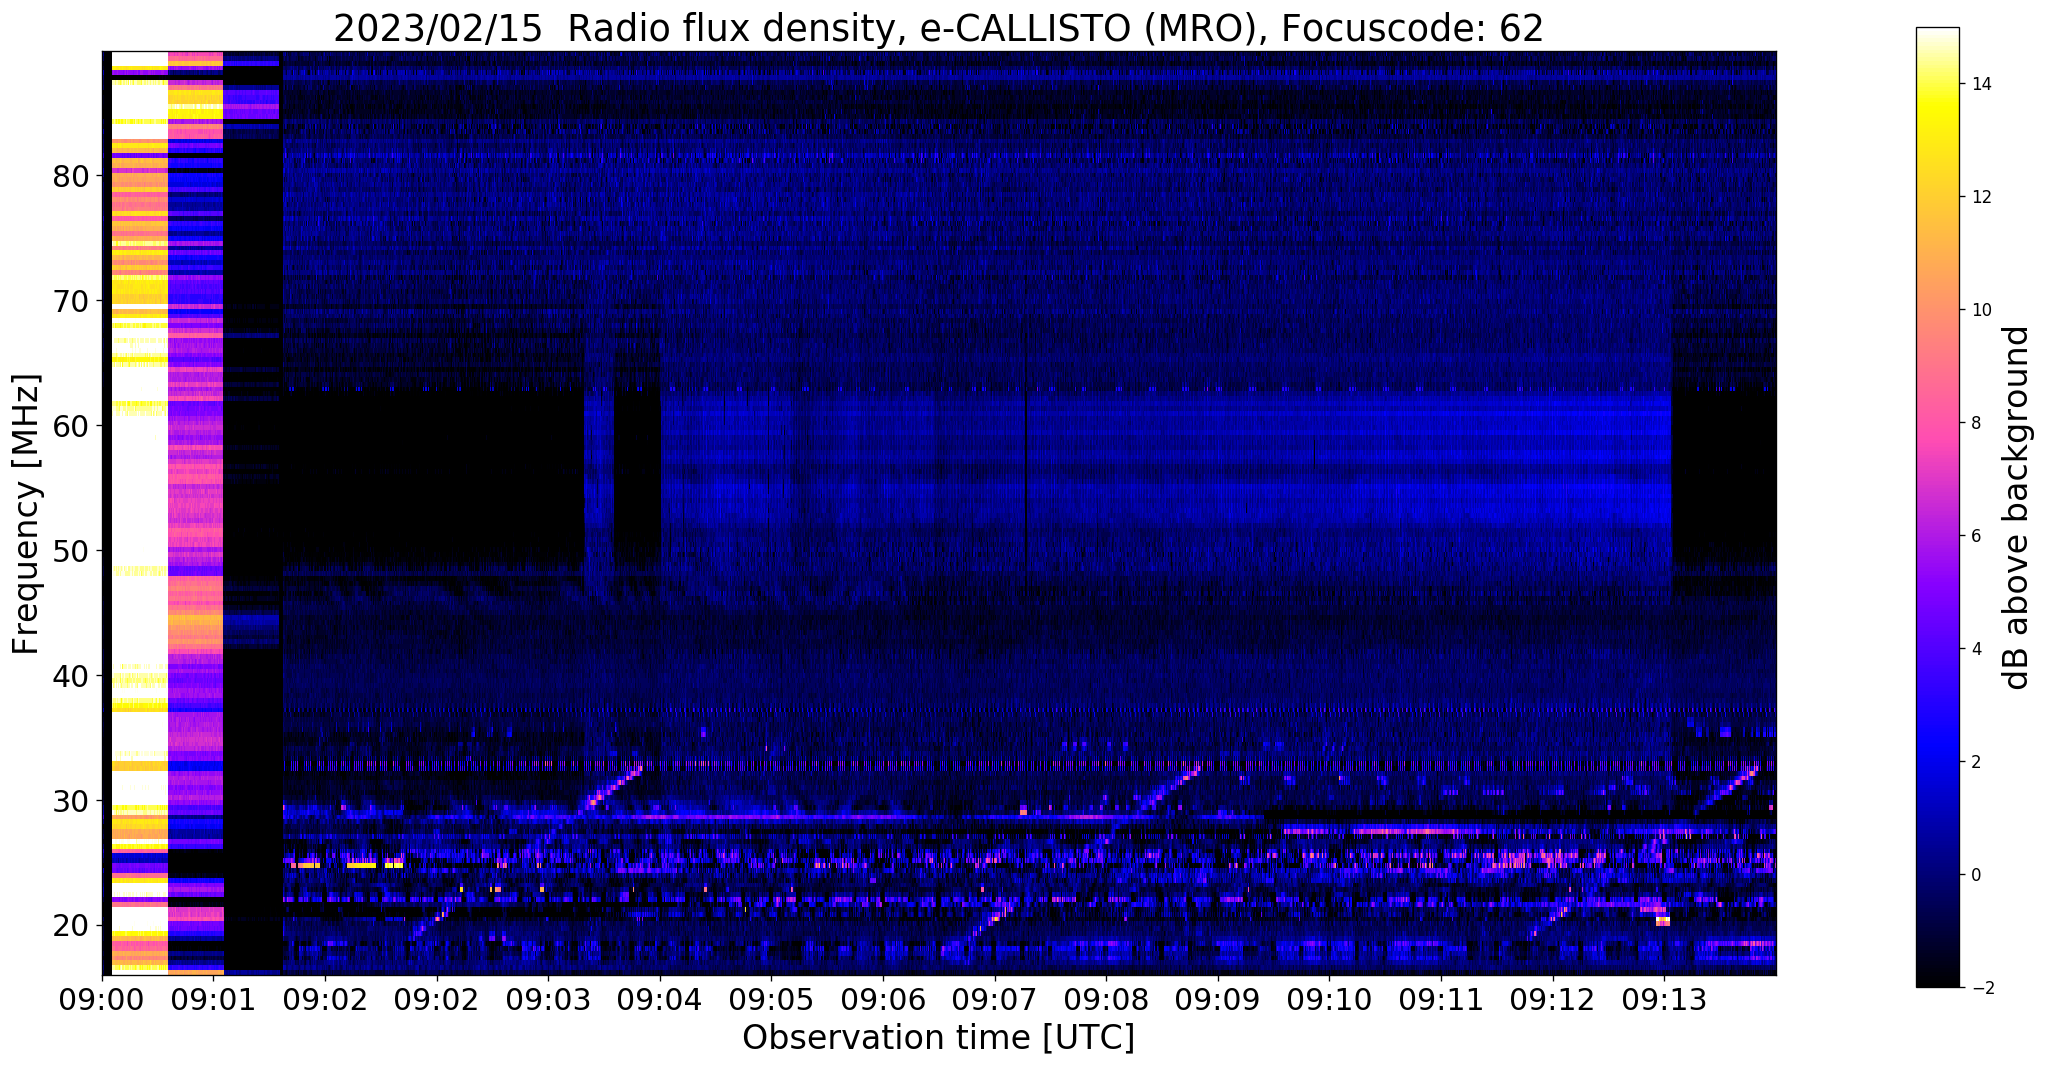Click the 8 tick label on the colorbar
This screenshot has height=1067, width=2047.
1976,423
